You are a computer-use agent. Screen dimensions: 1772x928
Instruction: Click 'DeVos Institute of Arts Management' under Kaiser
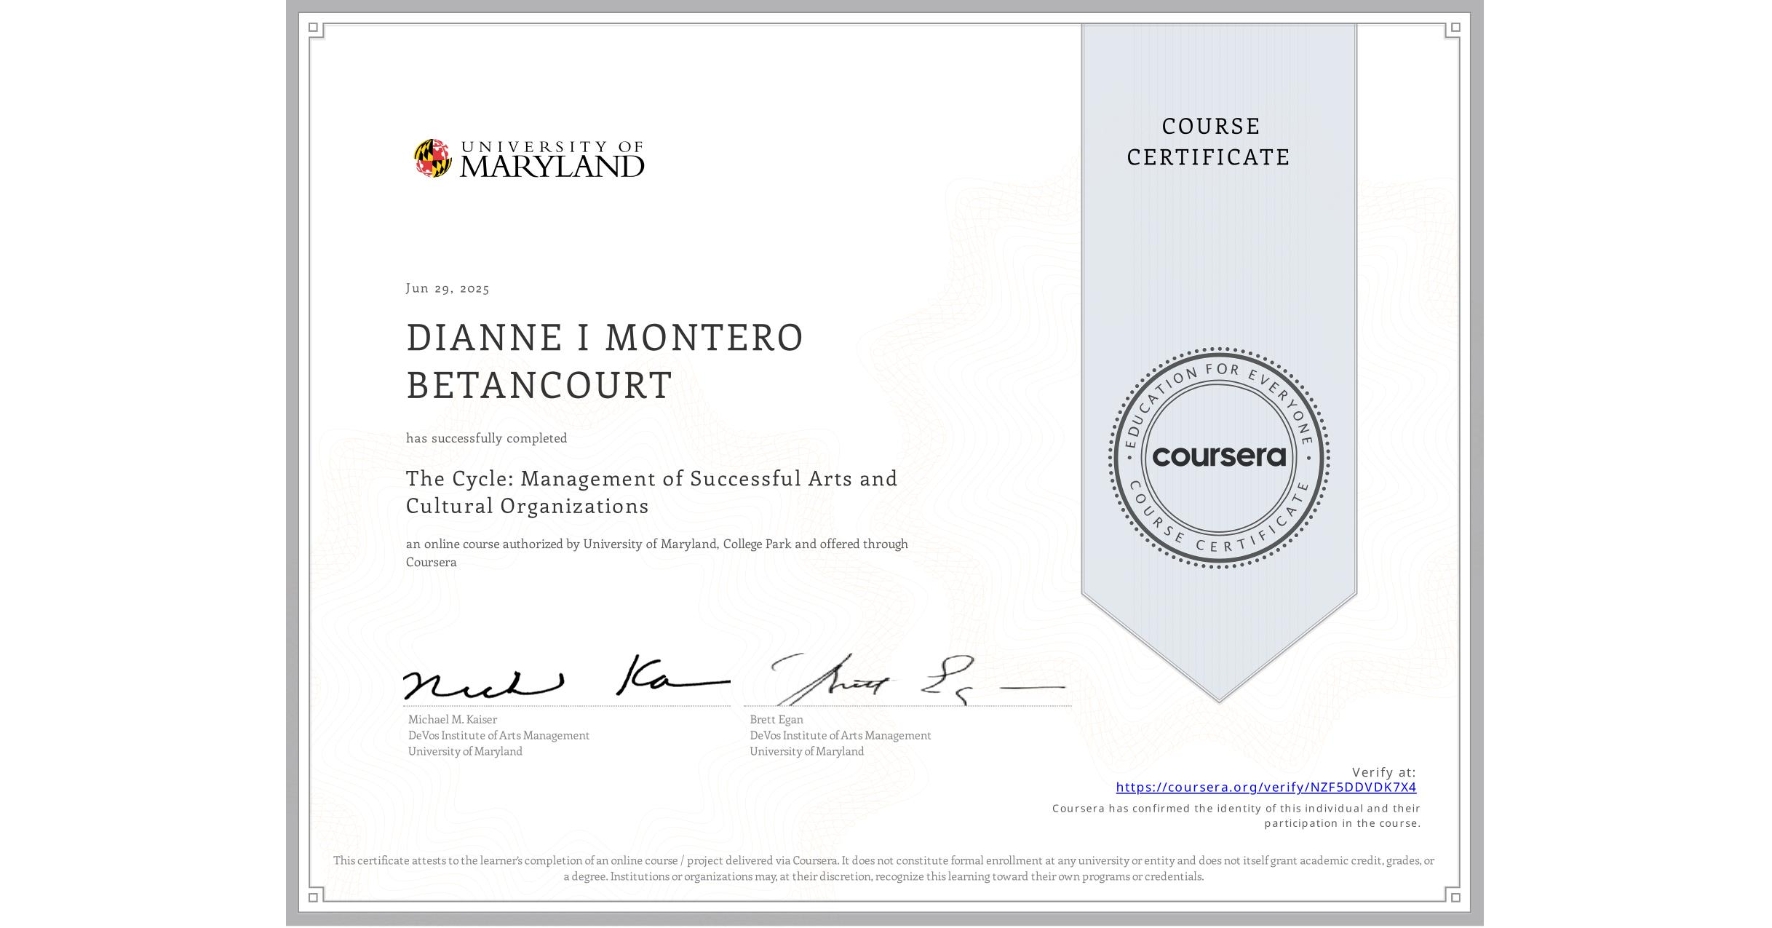click(x=499, y=735)
